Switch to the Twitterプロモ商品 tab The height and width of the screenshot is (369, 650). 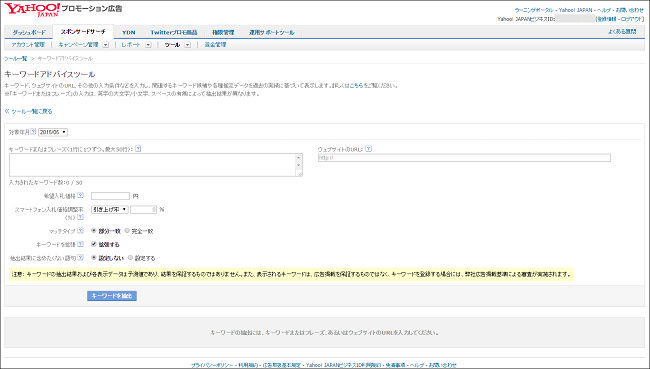pyautogui.click(x=174, y=32)
